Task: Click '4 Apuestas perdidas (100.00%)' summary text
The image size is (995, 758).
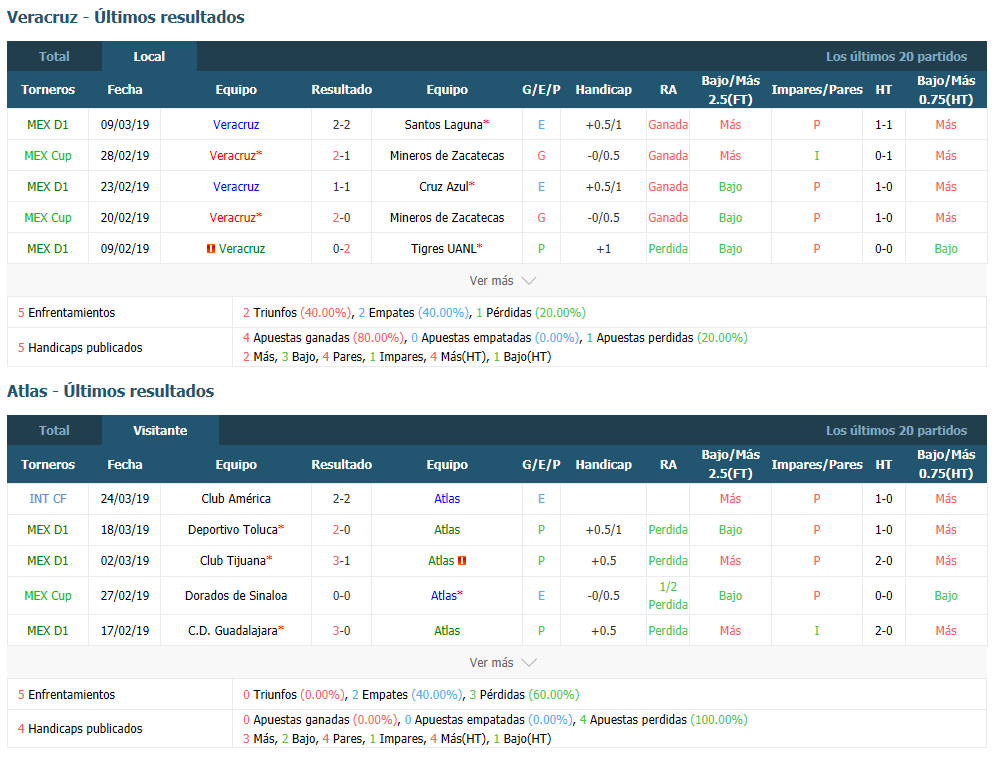Action: [x=664, y=720]
